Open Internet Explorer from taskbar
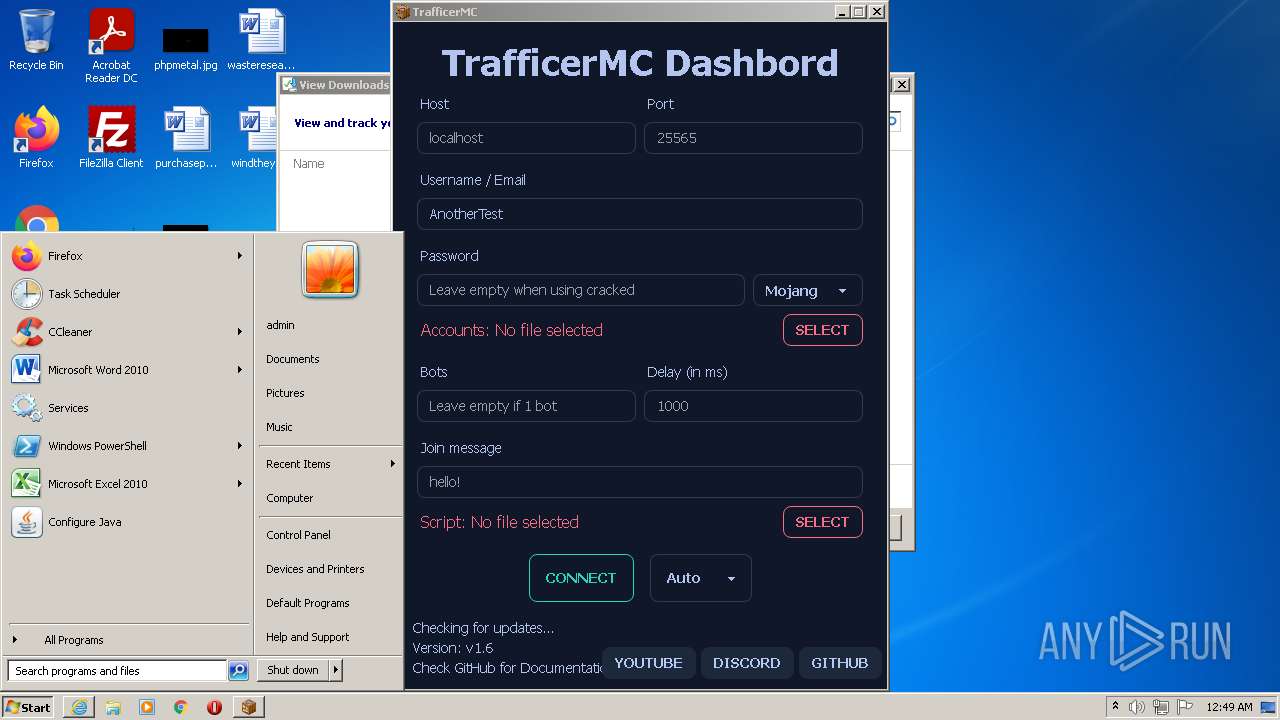The height and width of the screenshot is (720, 1280). (x=79, y=707)
